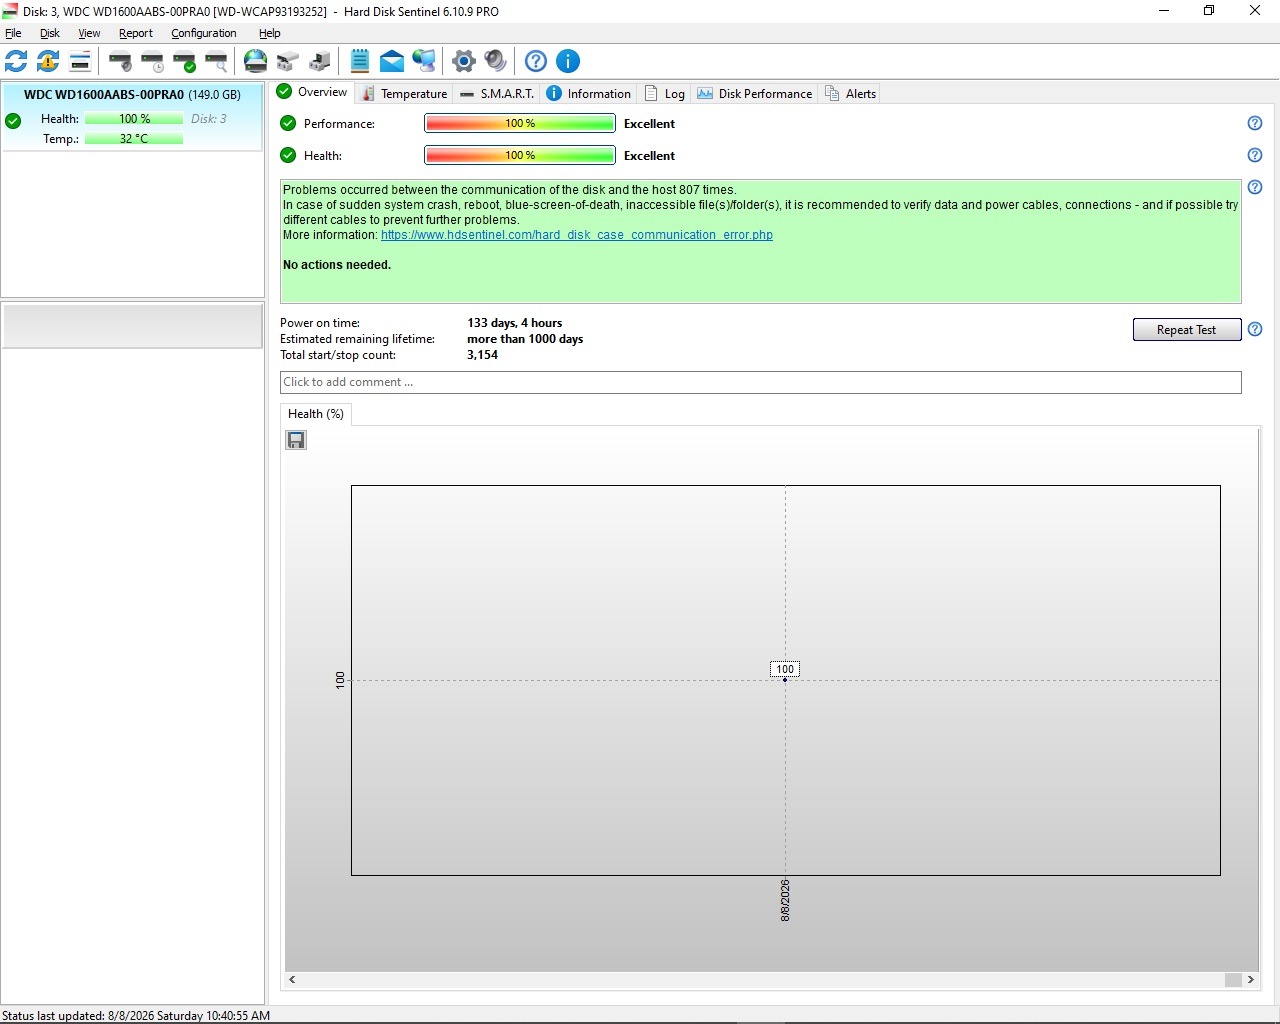Click the Health 100 % gradient bar
1280x1024 pixels.
pyautogui.click(x=520, y=155)
